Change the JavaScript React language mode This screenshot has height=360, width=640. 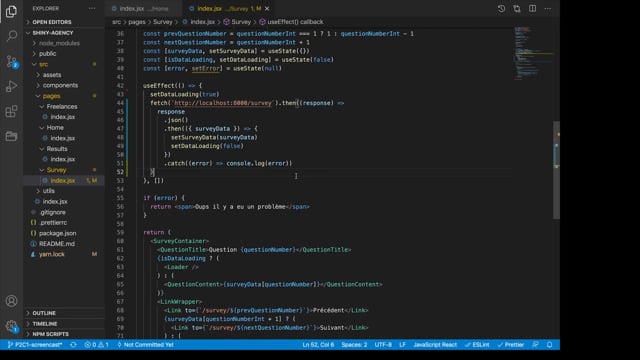click(x=435, y=345)
